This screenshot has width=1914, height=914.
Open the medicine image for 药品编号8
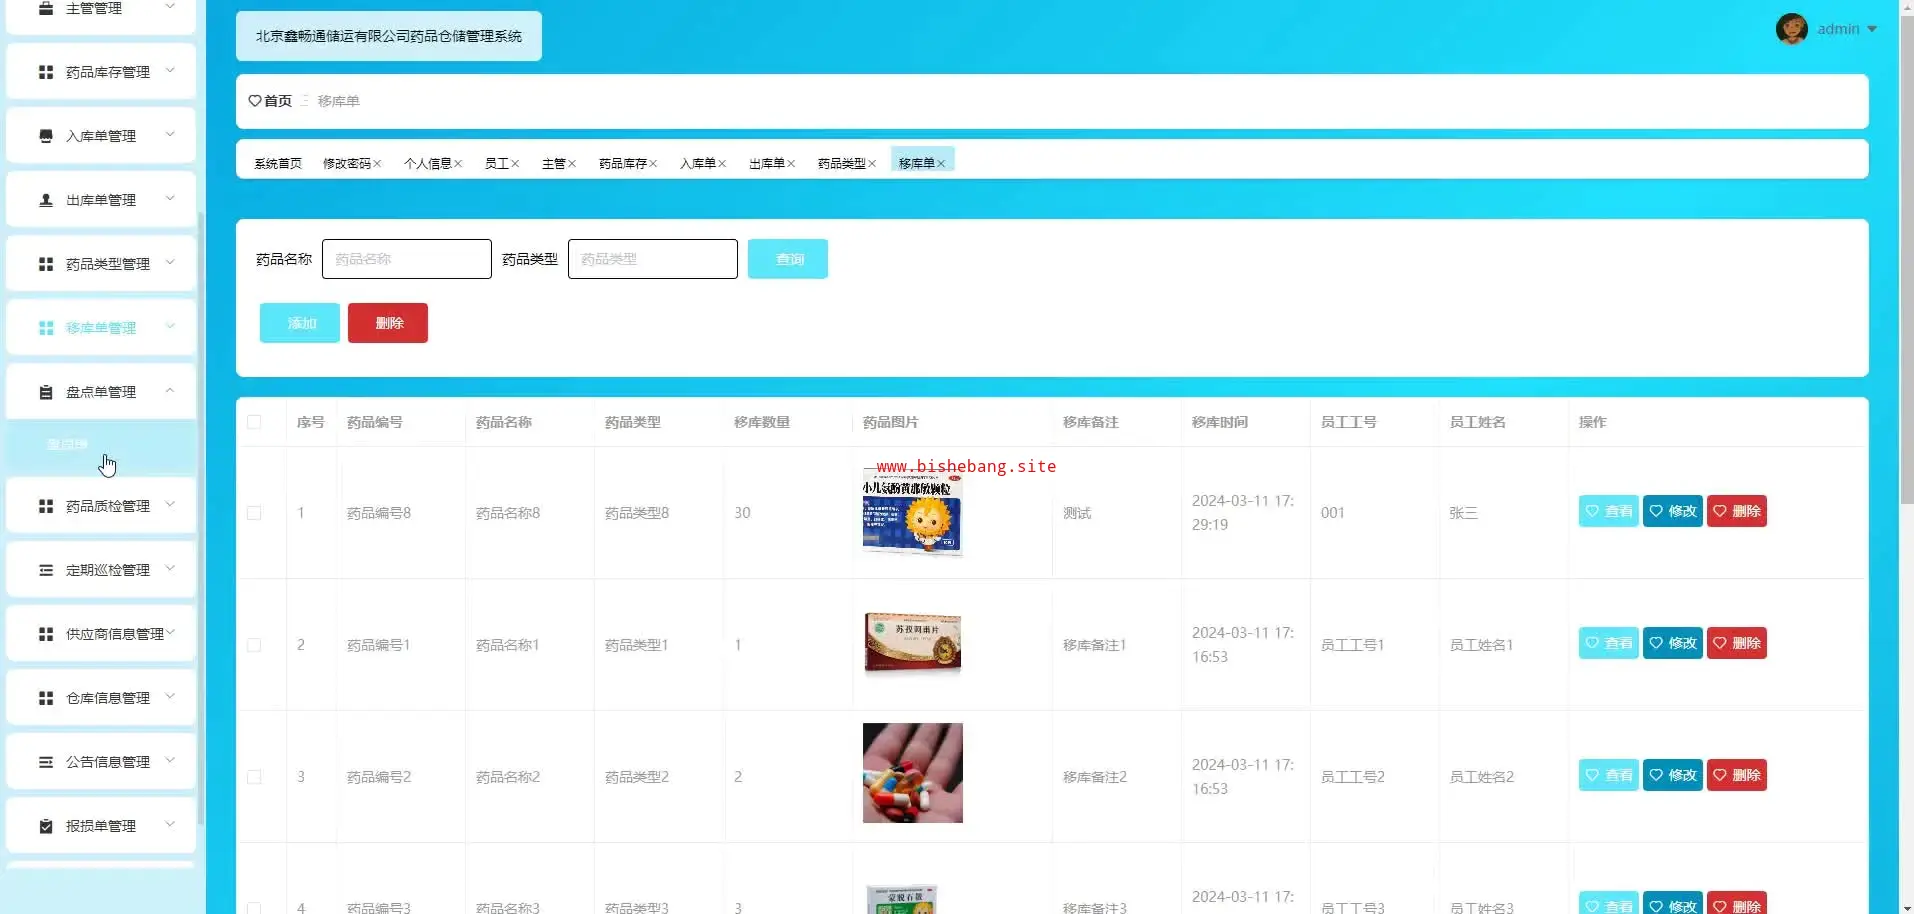[x=913, y=513]
